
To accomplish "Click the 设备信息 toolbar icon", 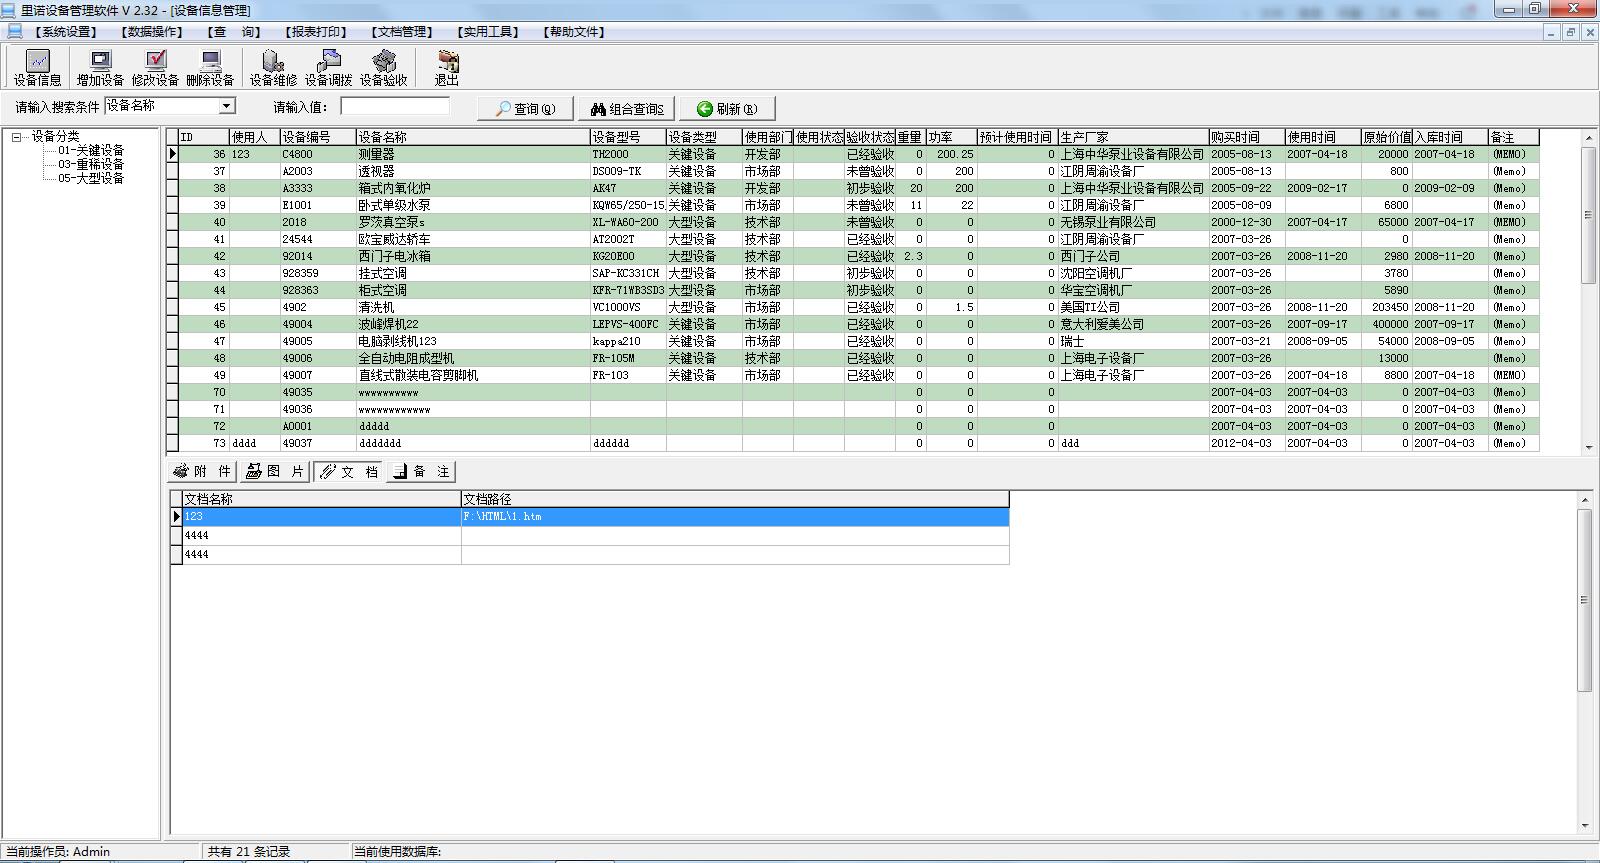I will pos(37,68).
